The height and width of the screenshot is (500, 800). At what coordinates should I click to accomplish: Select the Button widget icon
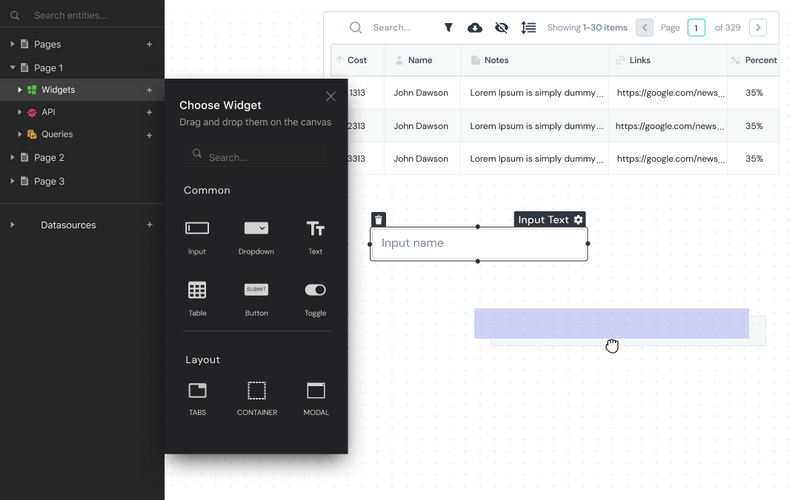(x=256, y=289)
